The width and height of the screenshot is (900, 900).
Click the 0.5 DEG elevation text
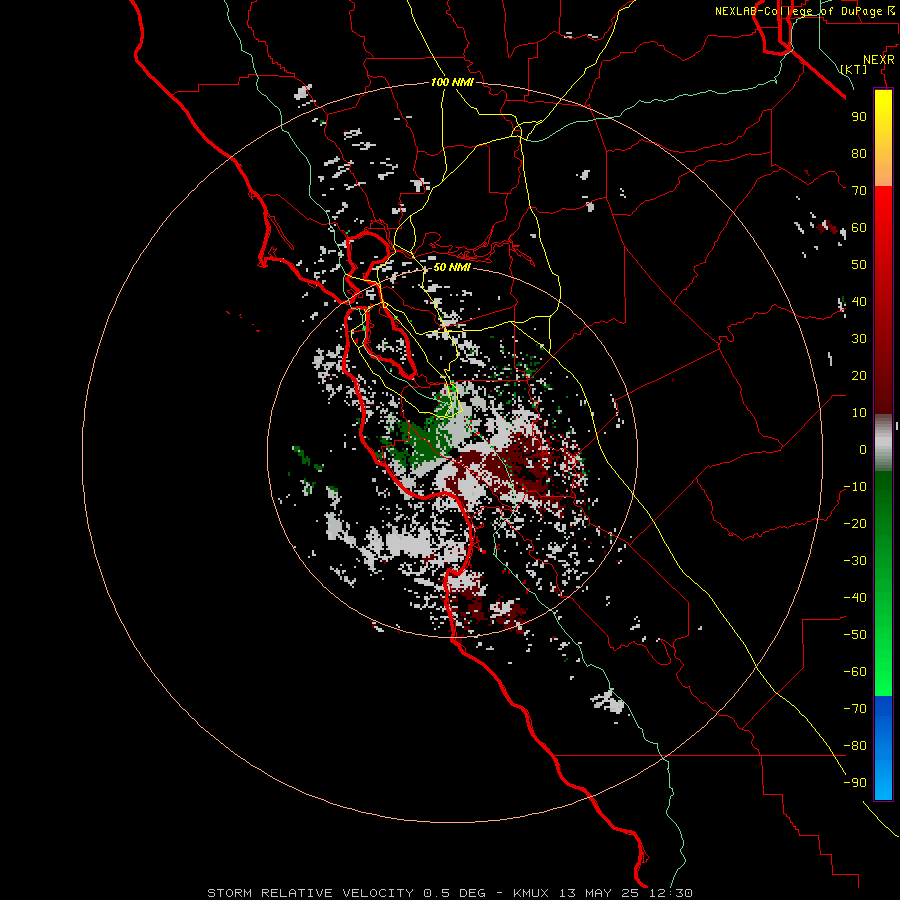pyautogui.click(x=455, y=893)
